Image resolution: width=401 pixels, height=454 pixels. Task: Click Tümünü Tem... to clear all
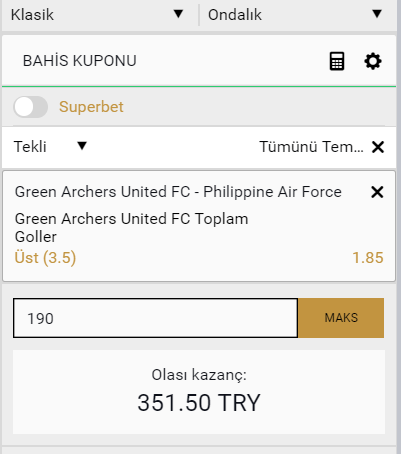[x=311, y=147]
